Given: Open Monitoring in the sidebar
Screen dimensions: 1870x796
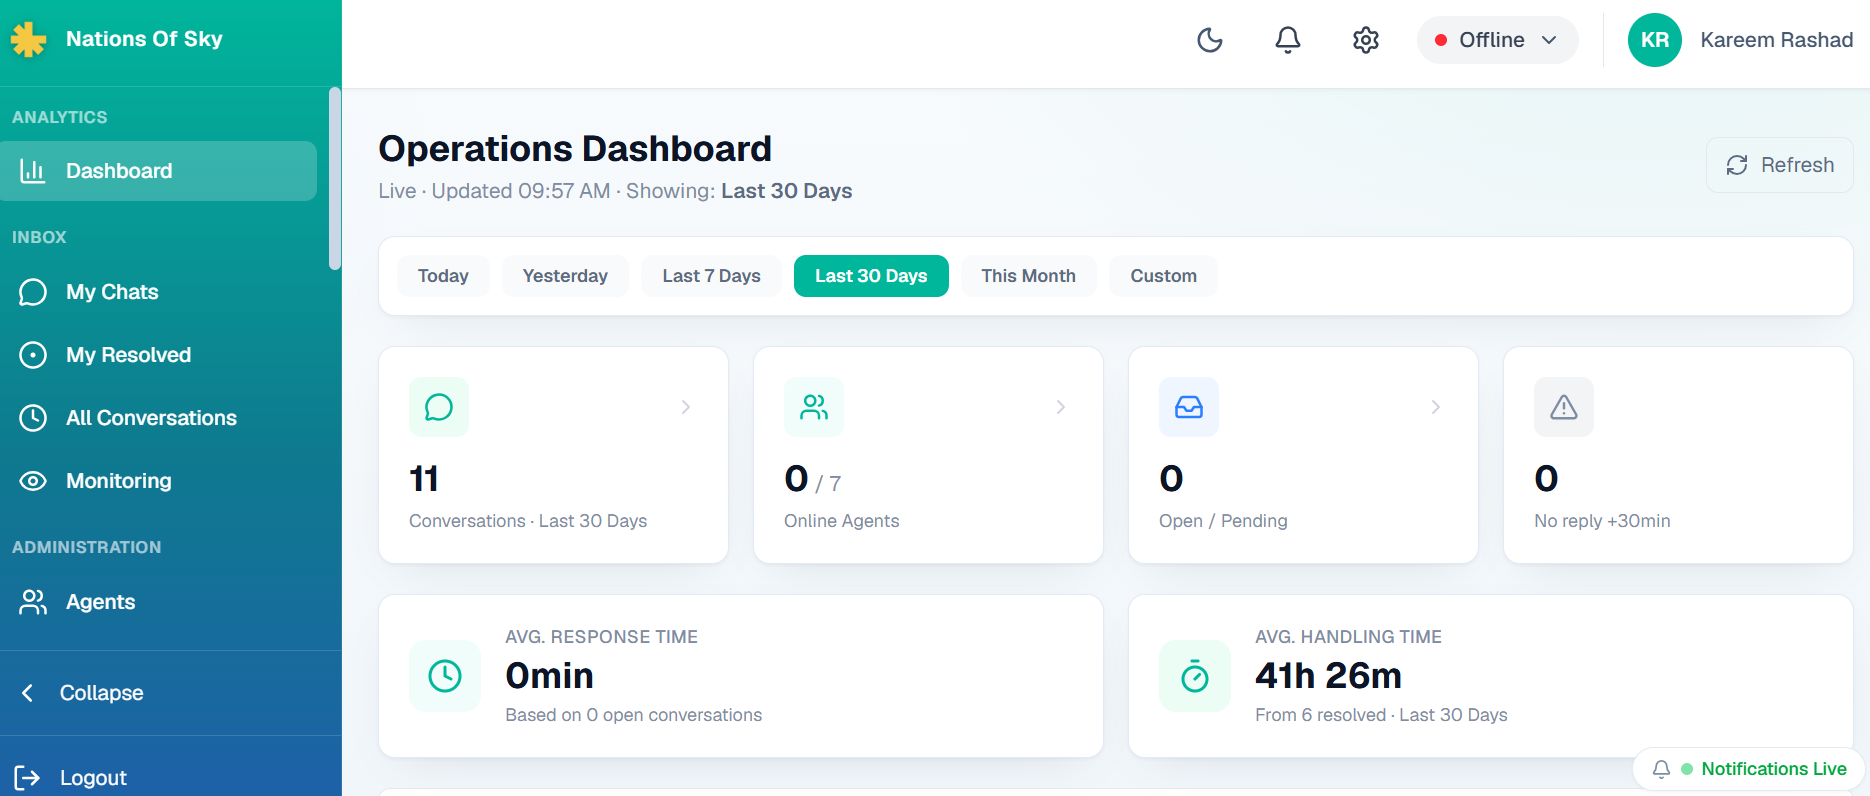Looking at the screenshot, I should 159,481.
